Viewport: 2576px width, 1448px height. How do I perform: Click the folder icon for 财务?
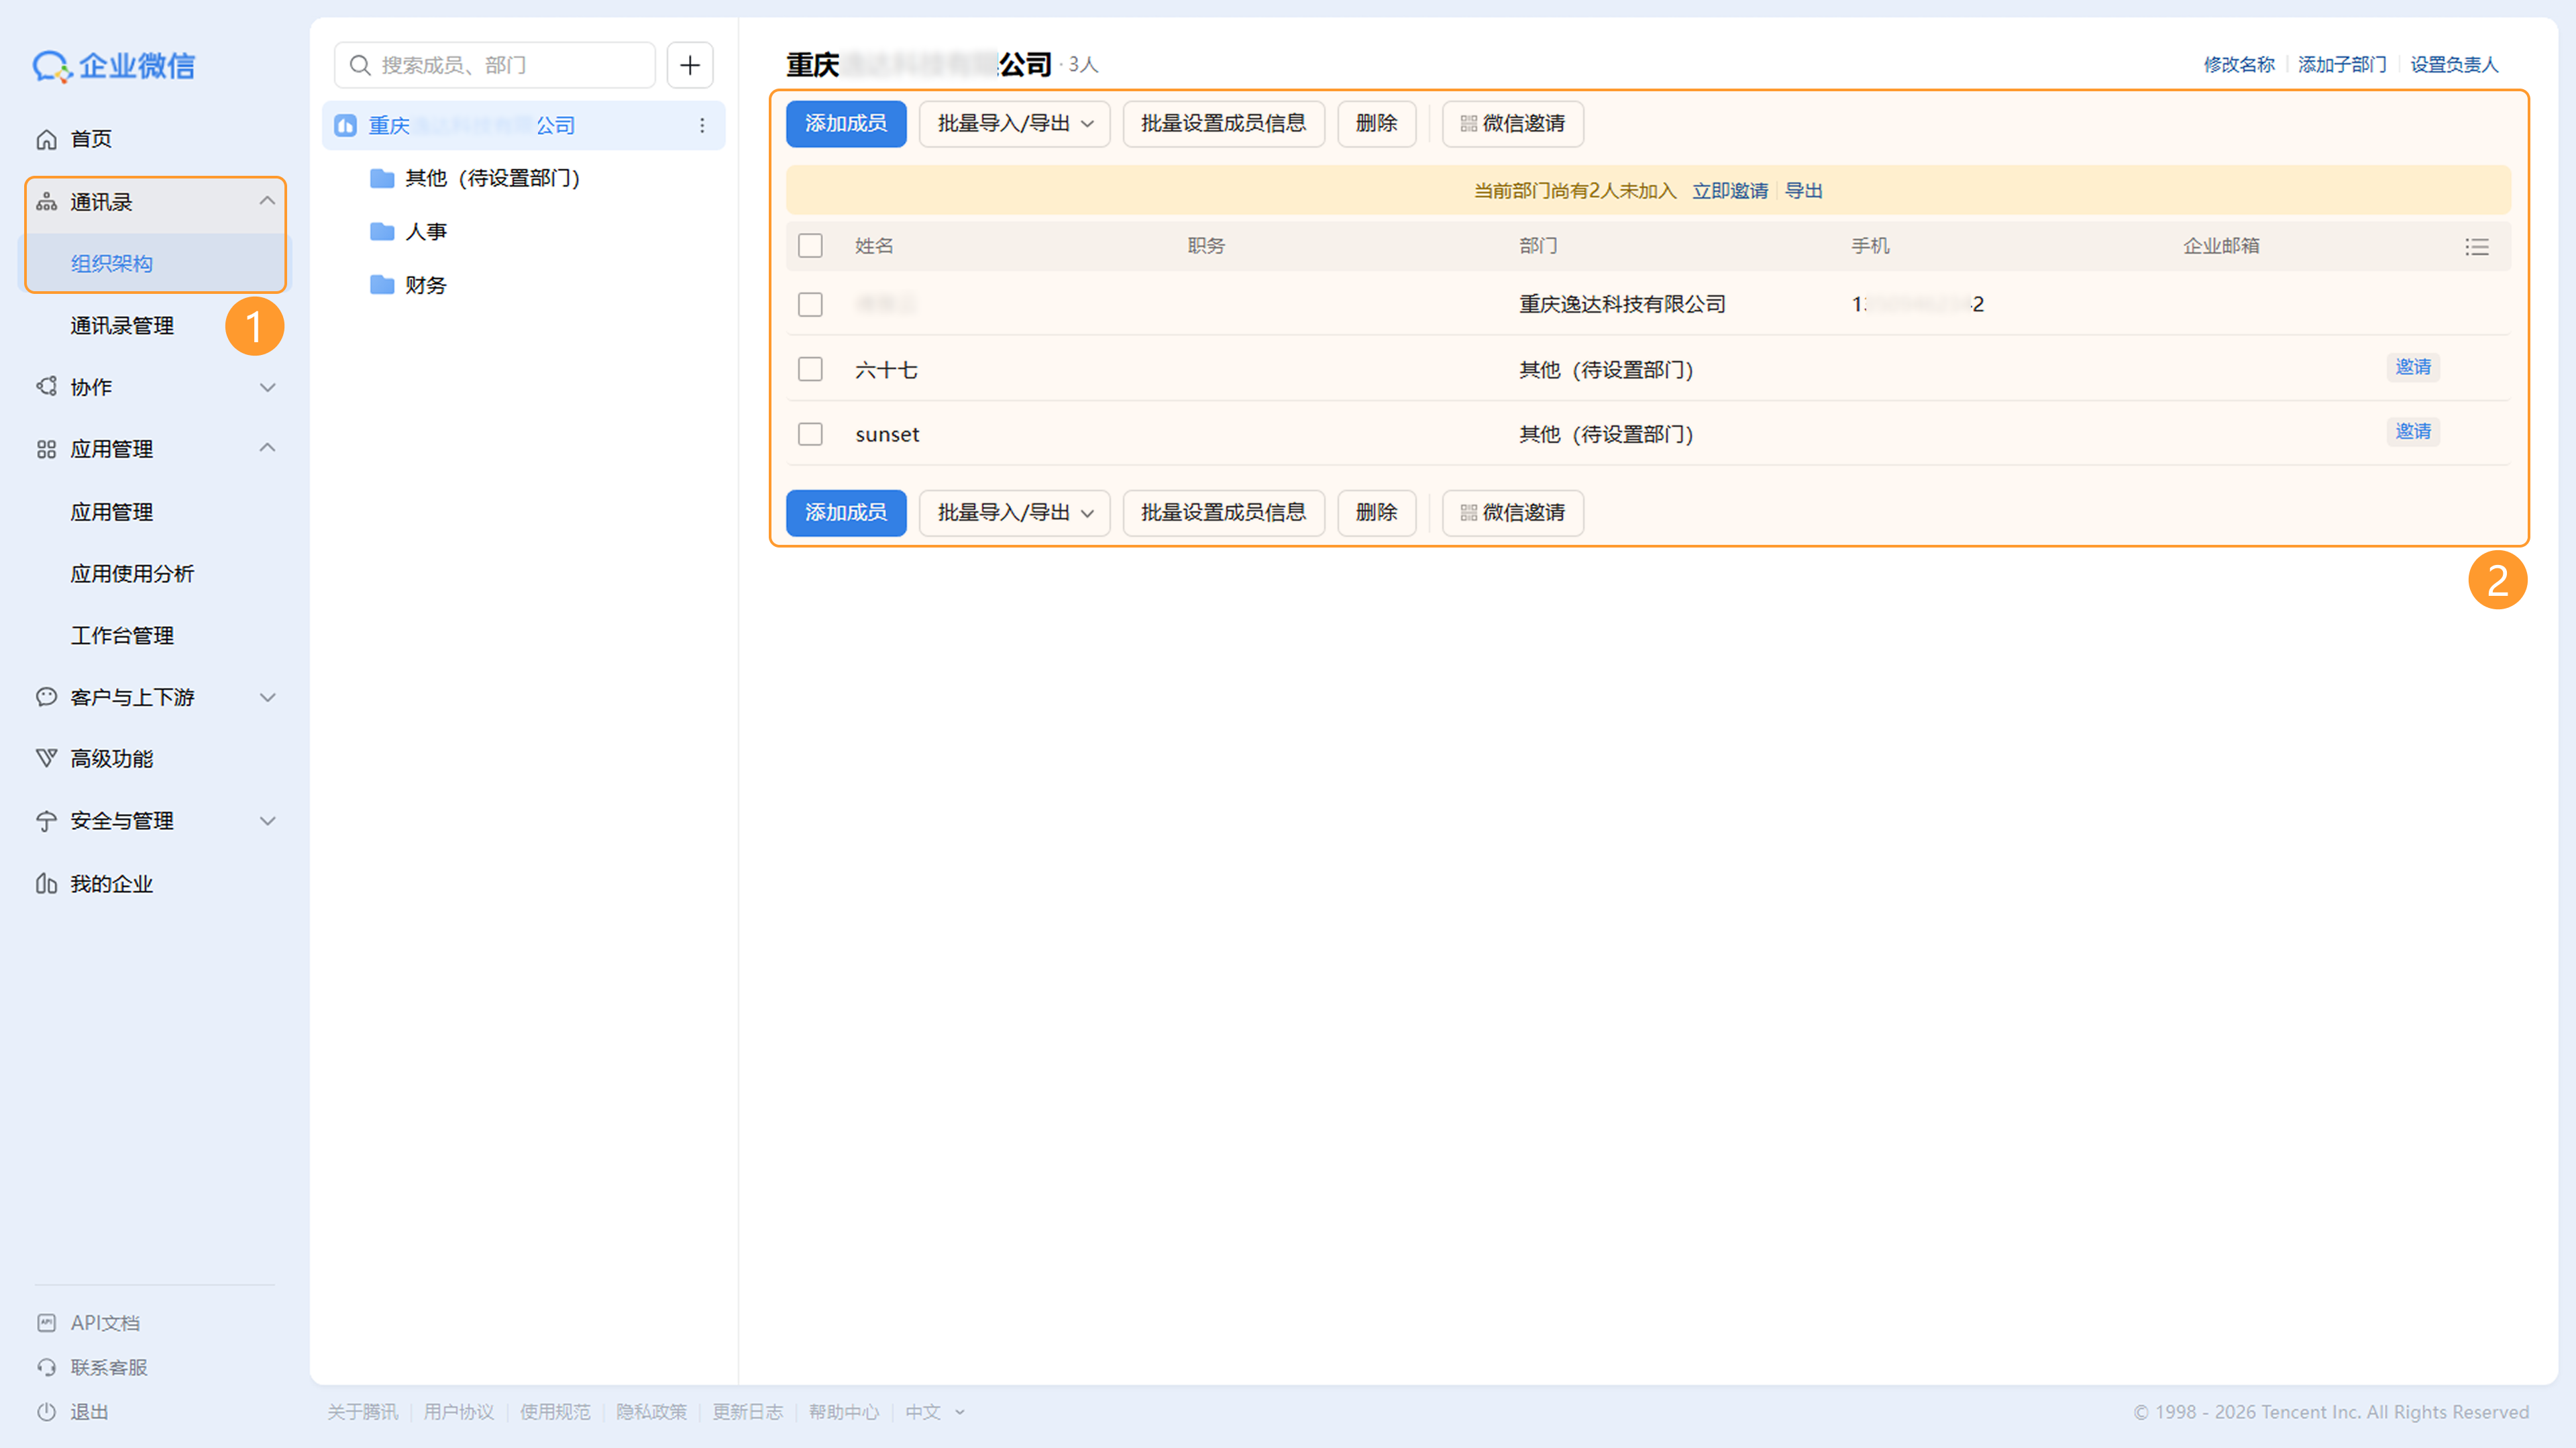pyautogui.click(x=382, y=285)
